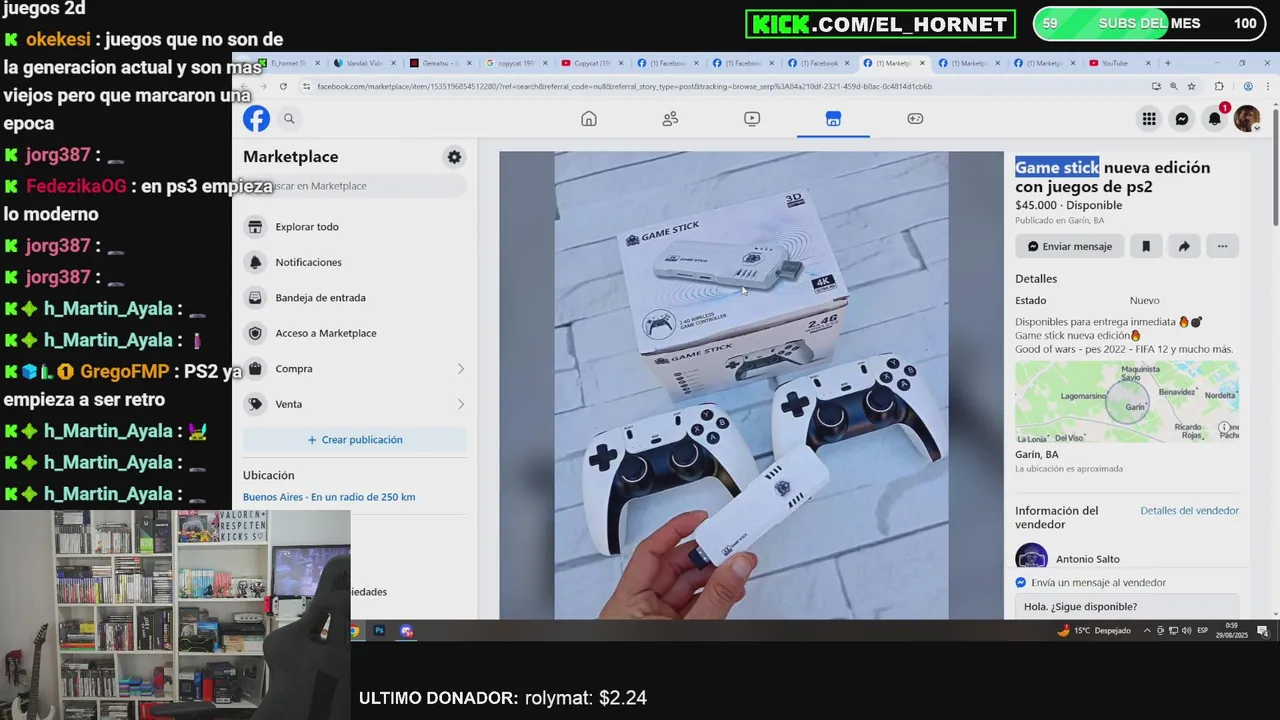The height and width of the screenshot is (720, 1280).
Task: Select Explorar todo in Marketplace sidebar
Action: pos(355,227)
